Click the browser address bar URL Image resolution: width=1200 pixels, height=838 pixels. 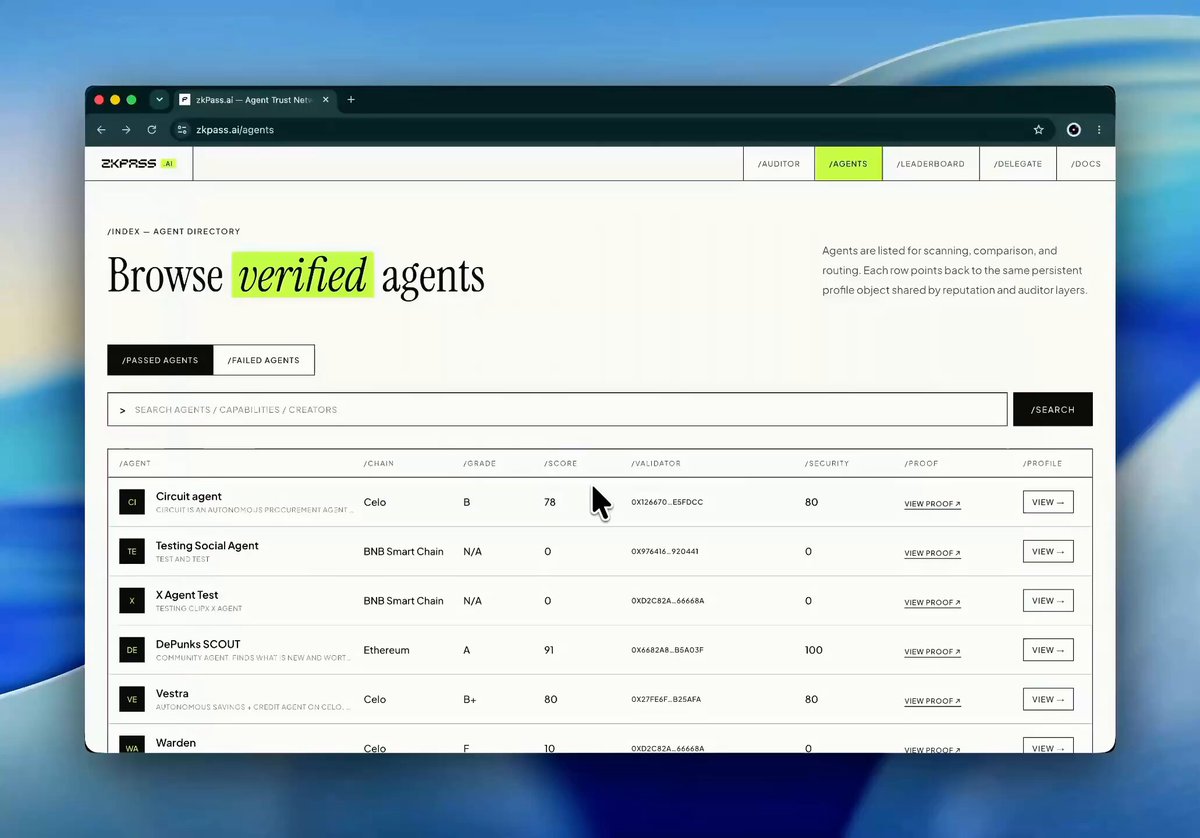click(x=234, y=130)
